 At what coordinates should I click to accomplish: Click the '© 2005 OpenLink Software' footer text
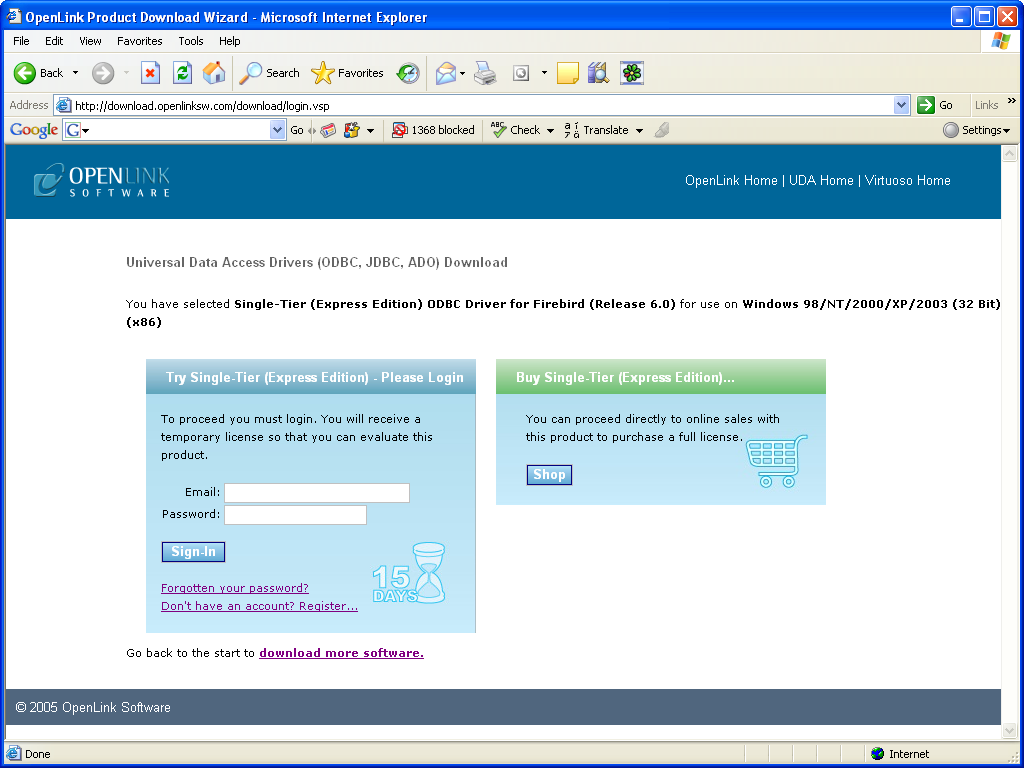point(93,707)
